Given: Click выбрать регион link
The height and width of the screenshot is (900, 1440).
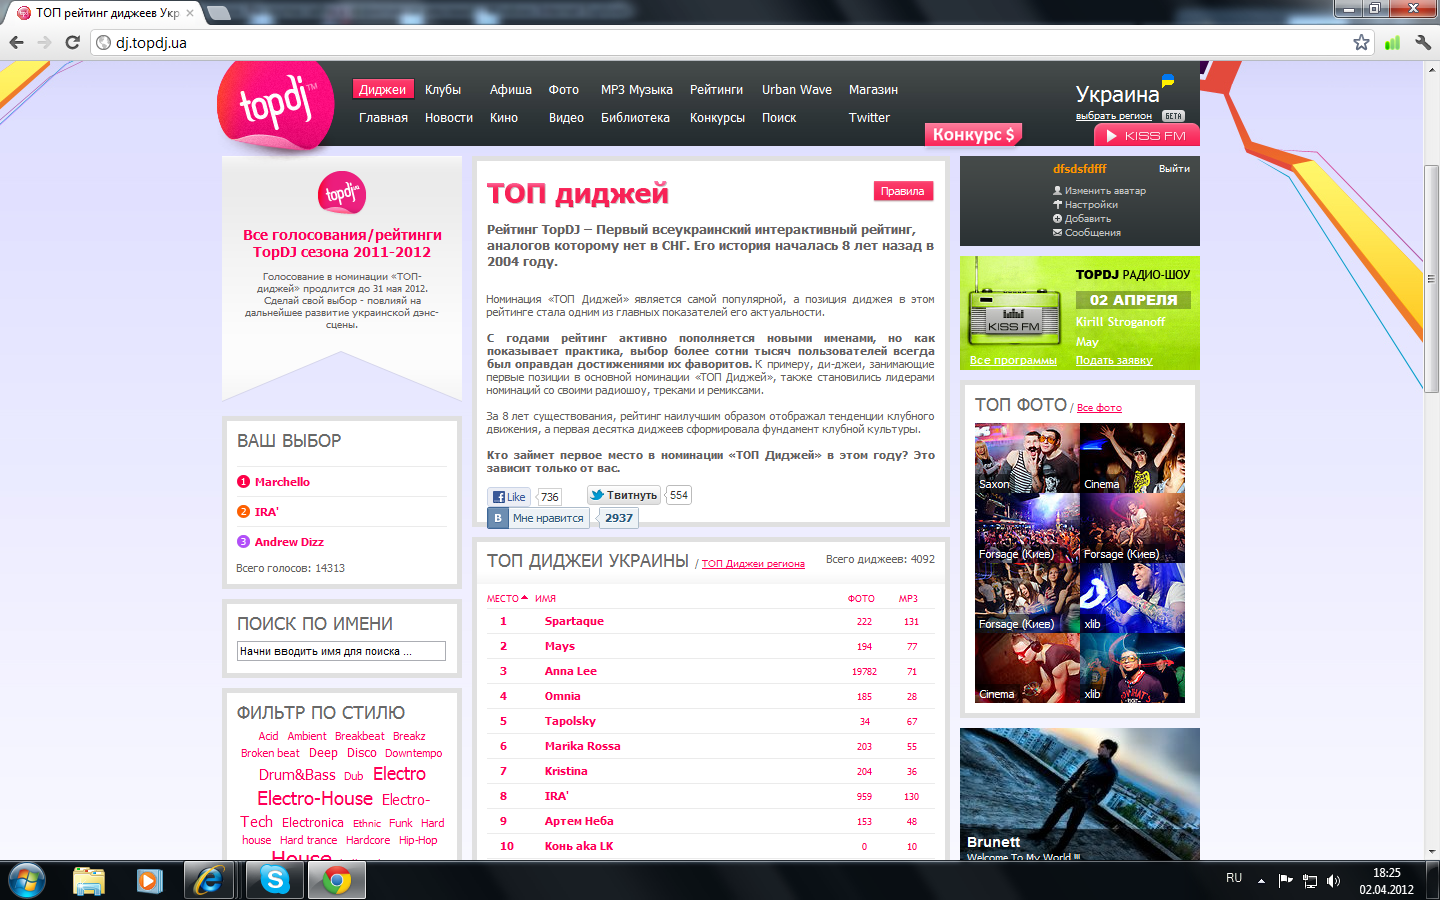Looking at the screenshot, I should (1114, 116).
